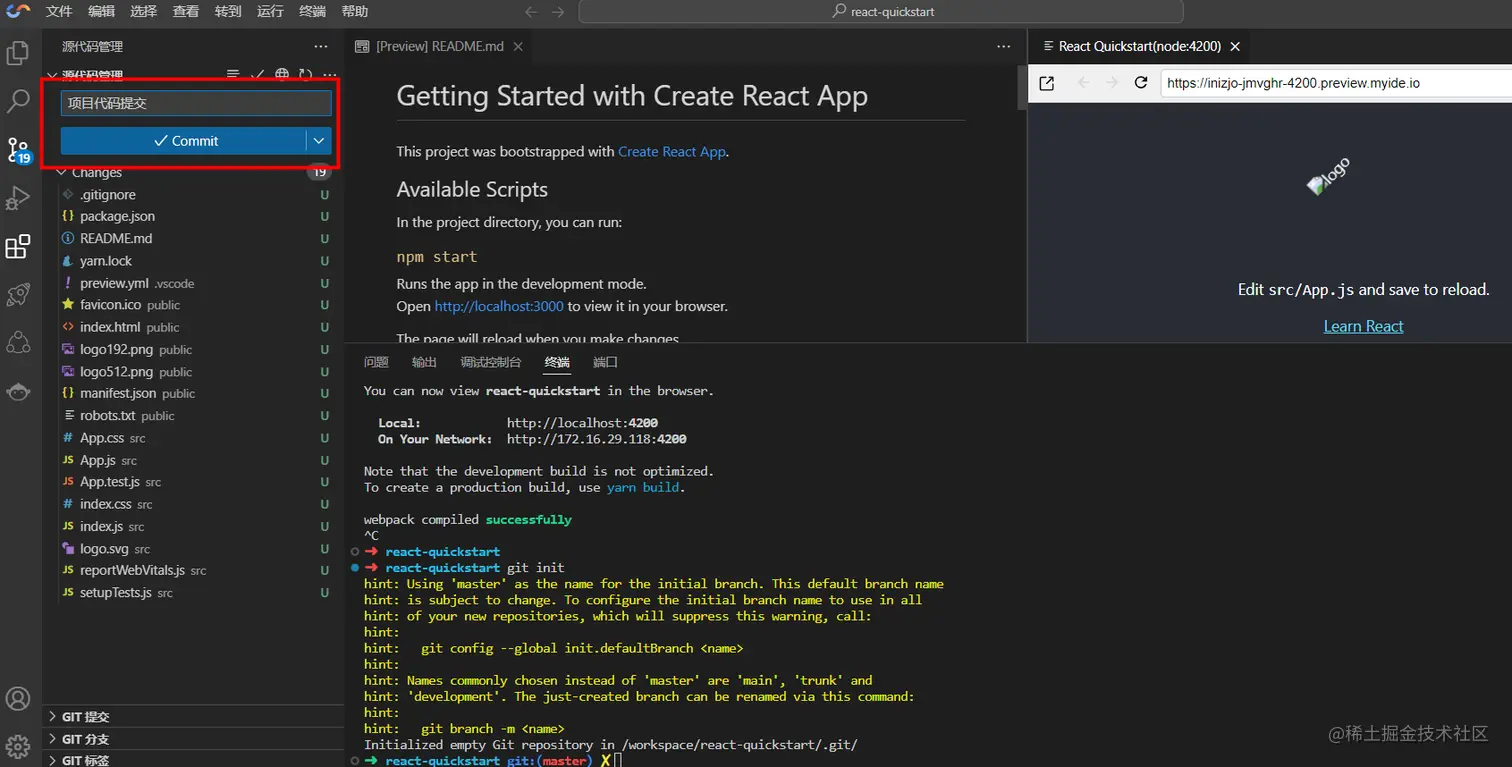The height and width of the screenshot is (767, 1512).
Task: Open the Extensions view
Action: (18, 246)
